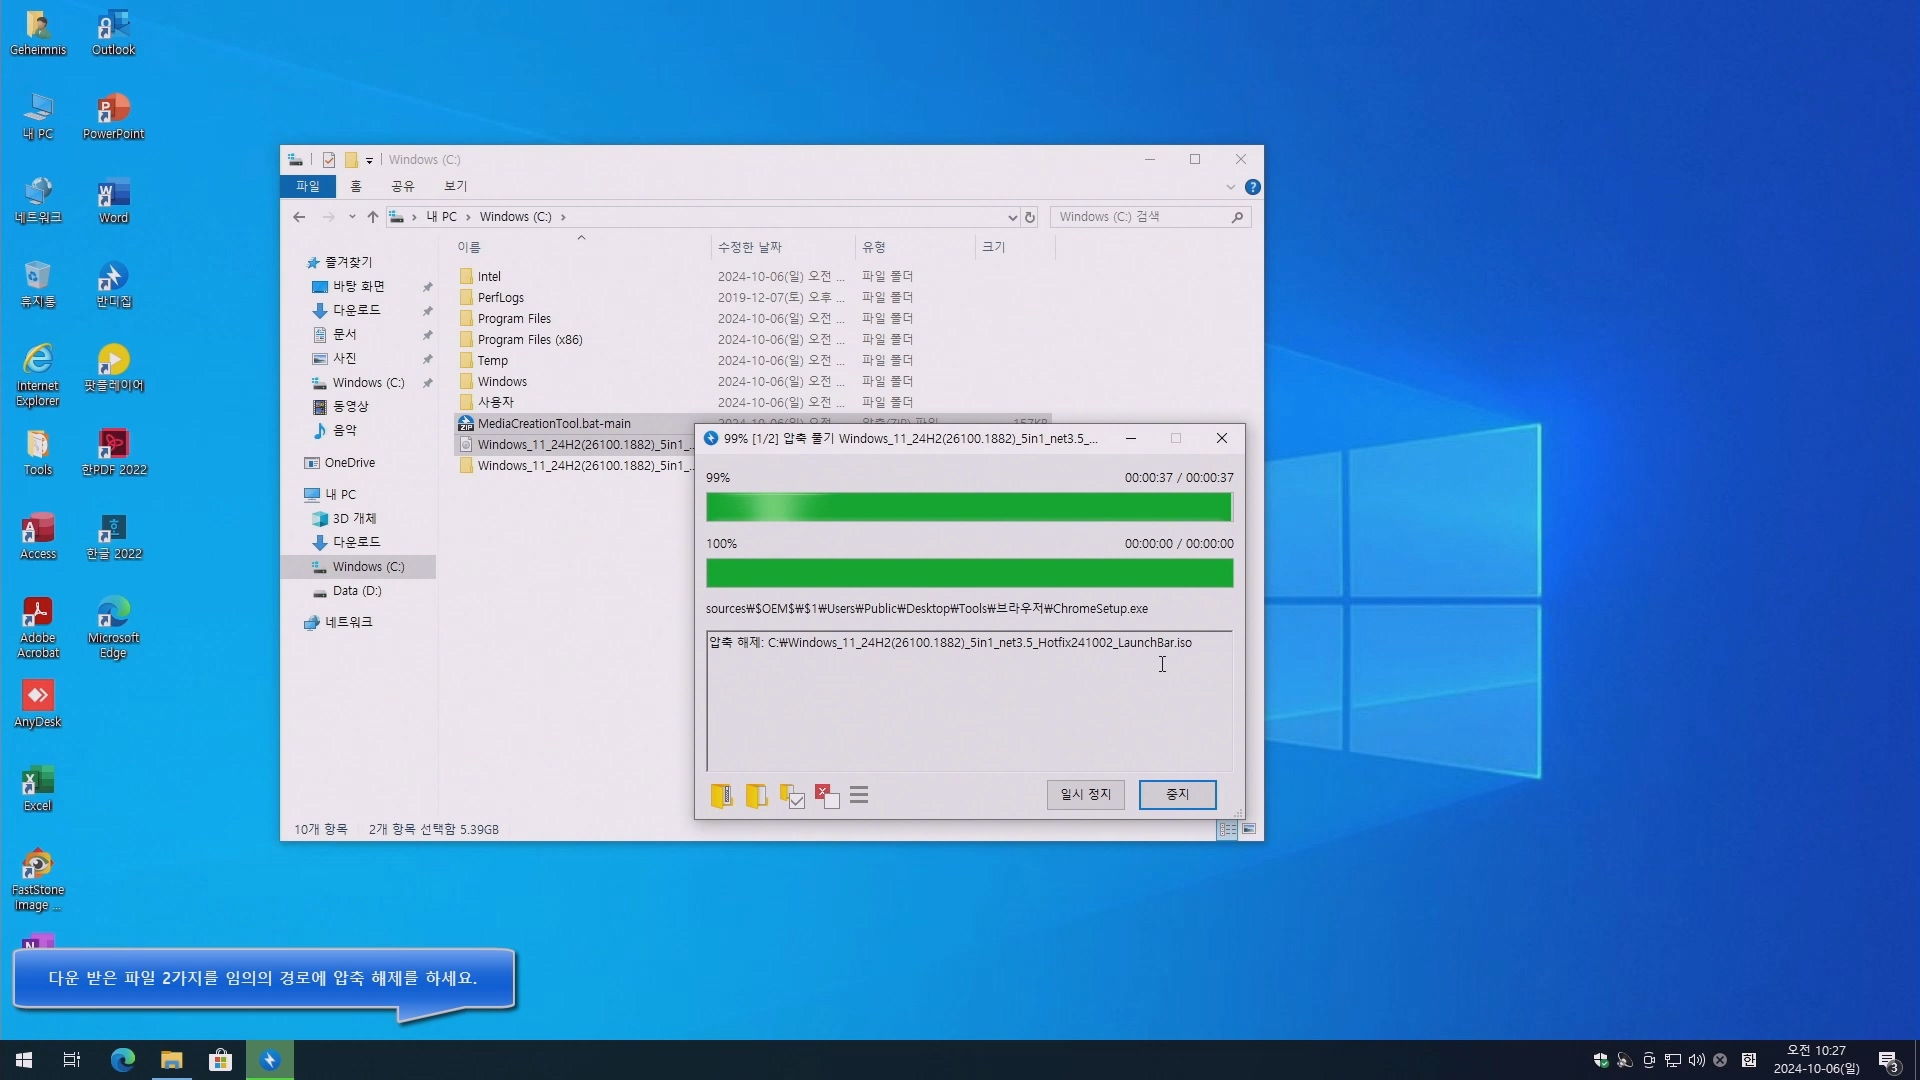
Task: Open the quick access toolbar dropdown arrow
Action: (x=369, y=160)
